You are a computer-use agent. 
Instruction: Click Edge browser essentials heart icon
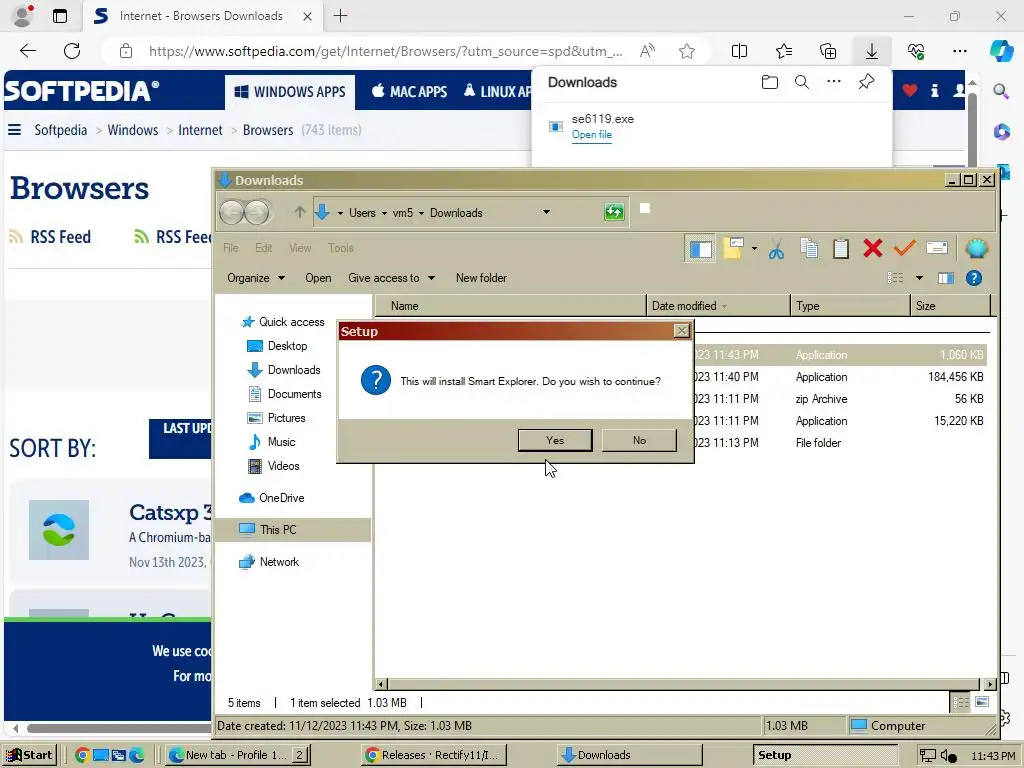click(916, 51)
